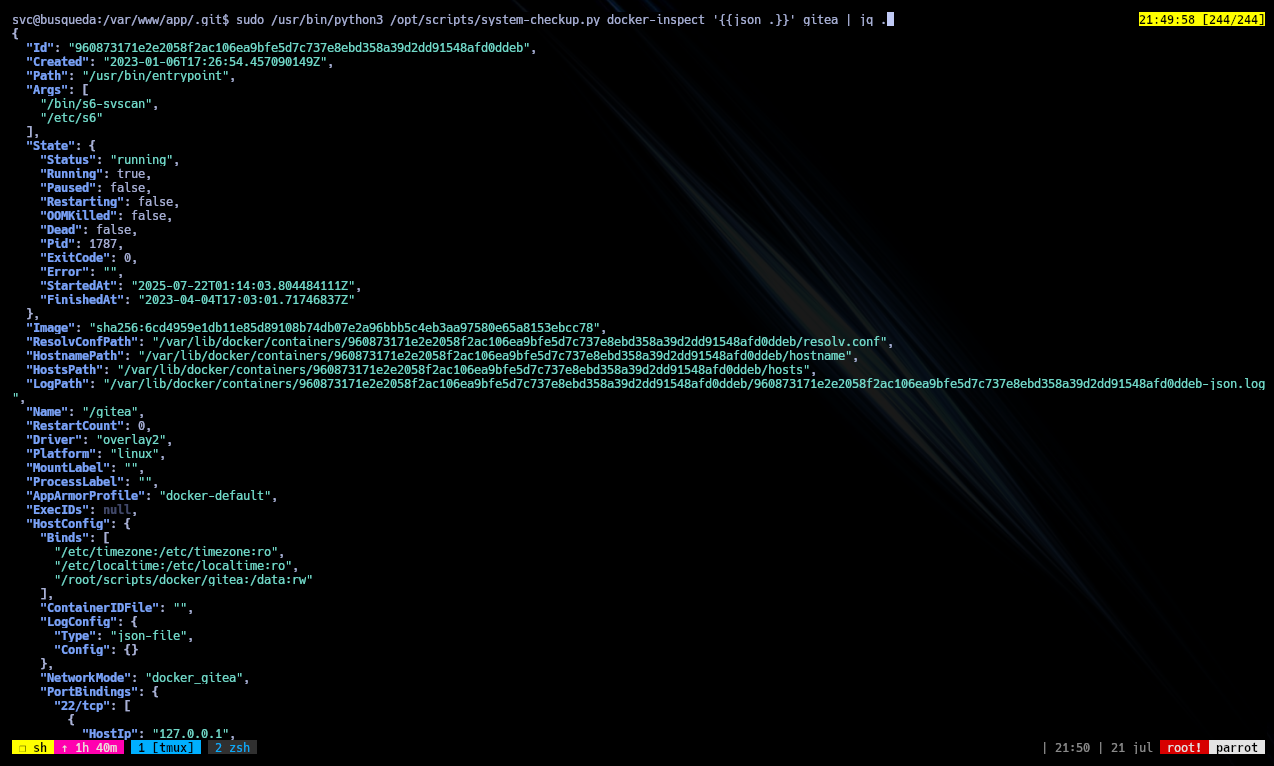Click the 21:50 clock in status bar
The width and height of the screenshot is (1274, 766).
1072,747
